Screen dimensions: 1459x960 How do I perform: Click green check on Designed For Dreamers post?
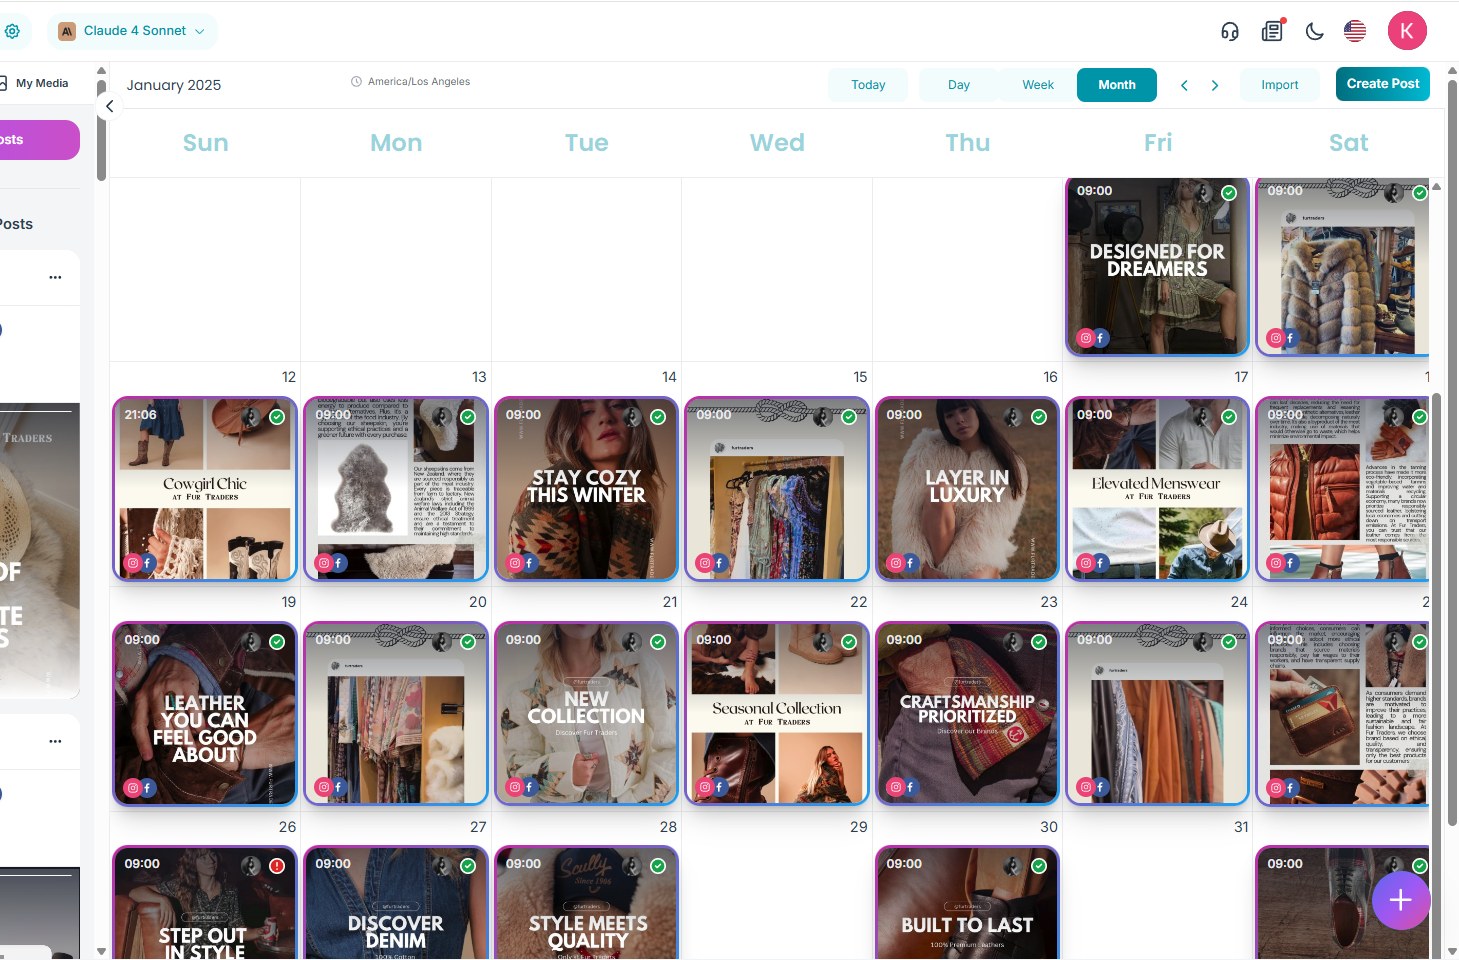click(x=1229, y=193)
